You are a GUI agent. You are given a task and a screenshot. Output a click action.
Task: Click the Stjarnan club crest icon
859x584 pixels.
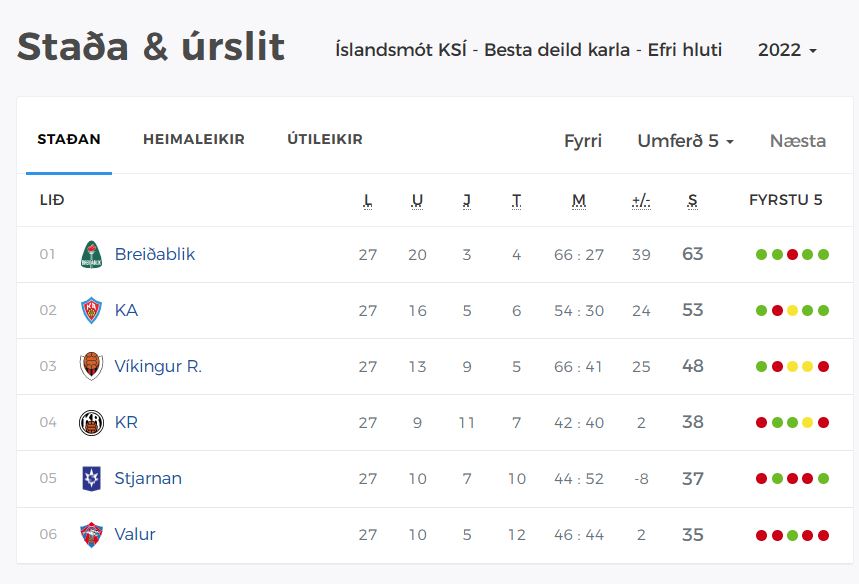(91, 479)
